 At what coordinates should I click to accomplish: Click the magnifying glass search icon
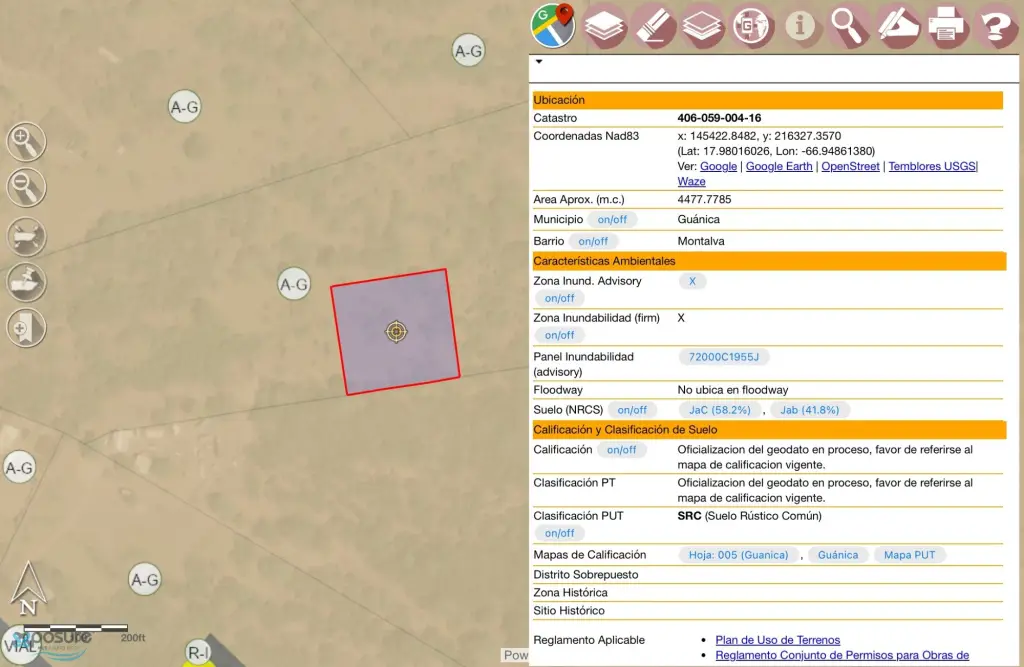point(848,25)
